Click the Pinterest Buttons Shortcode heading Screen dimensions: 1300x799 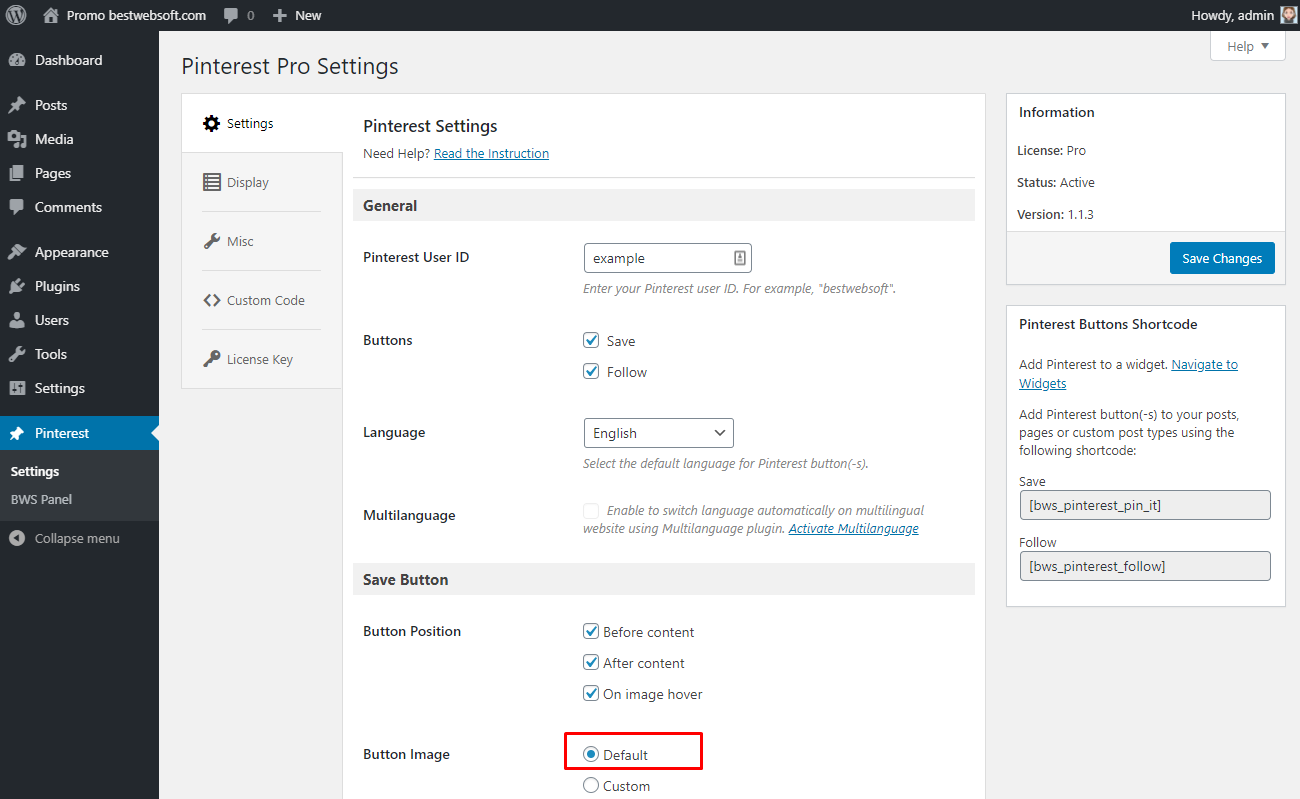click(1108, 324)
